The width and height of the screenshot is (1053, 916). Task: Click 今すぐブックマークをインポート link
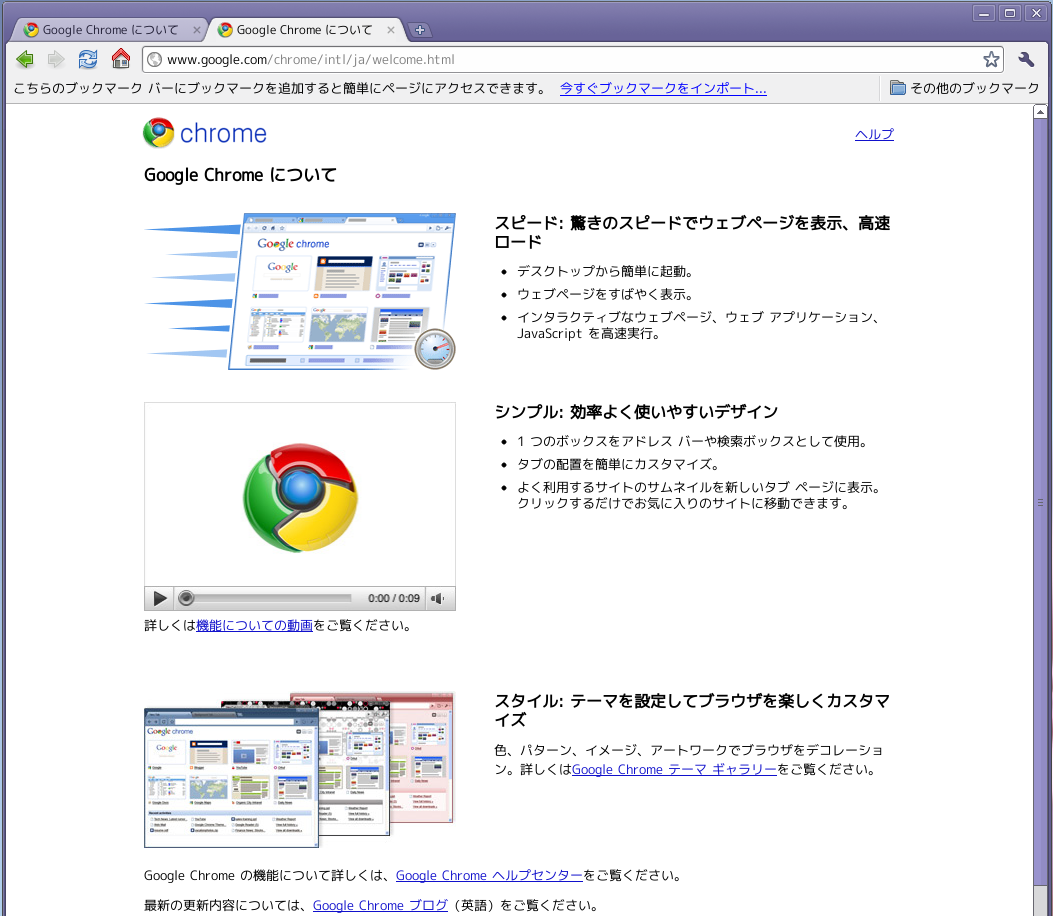[x=662, y=88]
